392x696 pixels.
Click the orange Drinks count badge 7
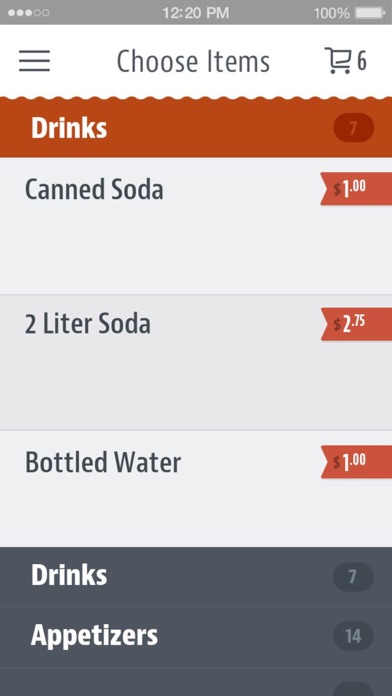[353, 128]
